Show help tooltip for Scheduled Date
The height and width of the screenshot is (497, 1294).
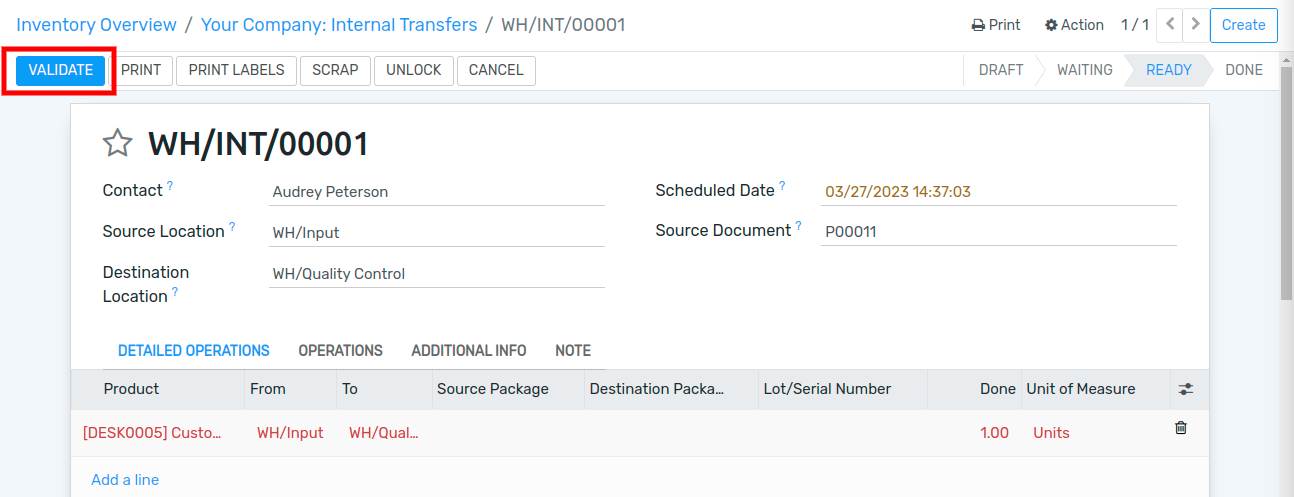coord(782,186)
